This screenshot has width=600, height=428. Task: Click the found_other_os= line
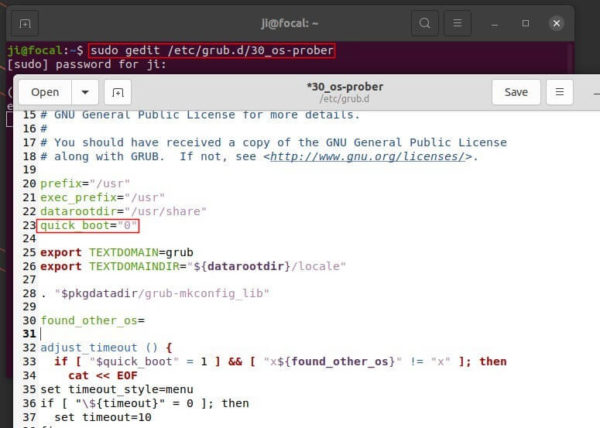click(92, 321)
